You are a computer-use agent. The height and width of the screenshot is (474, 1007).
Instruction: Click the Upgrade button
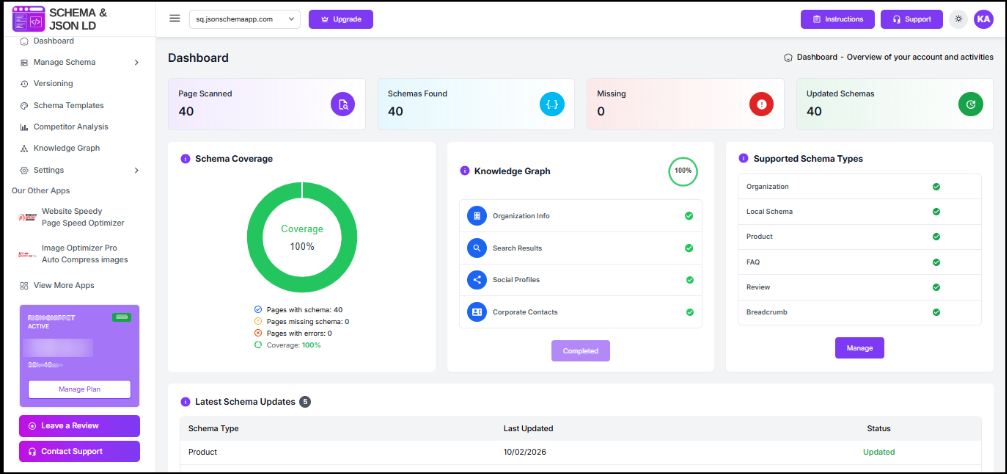pos(341,19)
